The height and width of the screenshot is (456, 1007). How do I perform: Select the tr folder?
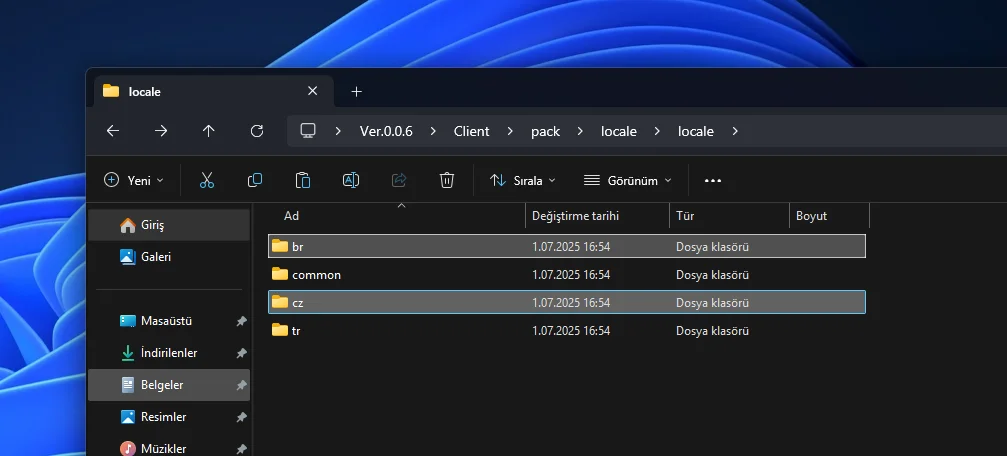click(566, 331)
